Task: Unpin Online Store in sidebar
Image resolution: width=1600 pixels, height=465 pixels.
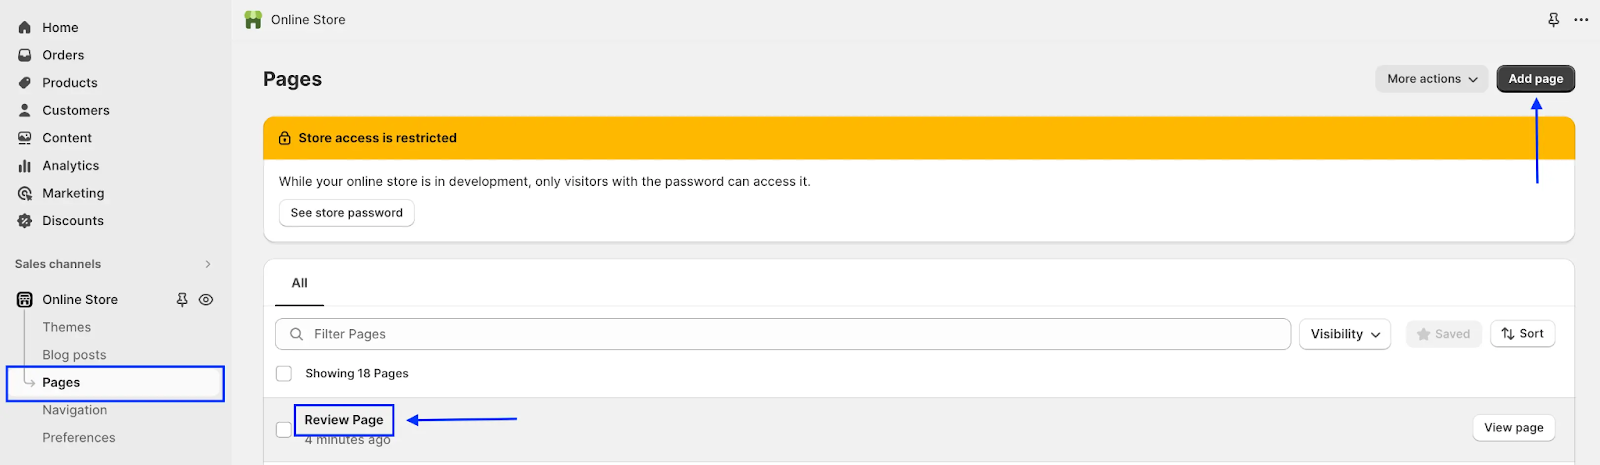Action: (182, 299)
